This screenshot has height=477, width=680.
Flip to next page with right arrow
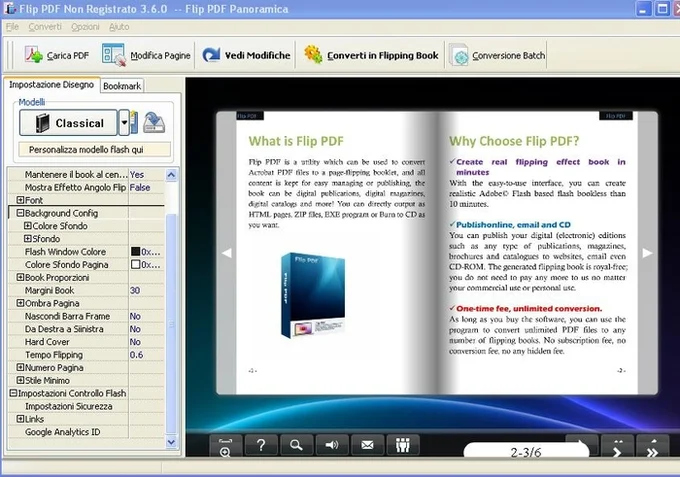pyautogui.click(x=647, y=253)
